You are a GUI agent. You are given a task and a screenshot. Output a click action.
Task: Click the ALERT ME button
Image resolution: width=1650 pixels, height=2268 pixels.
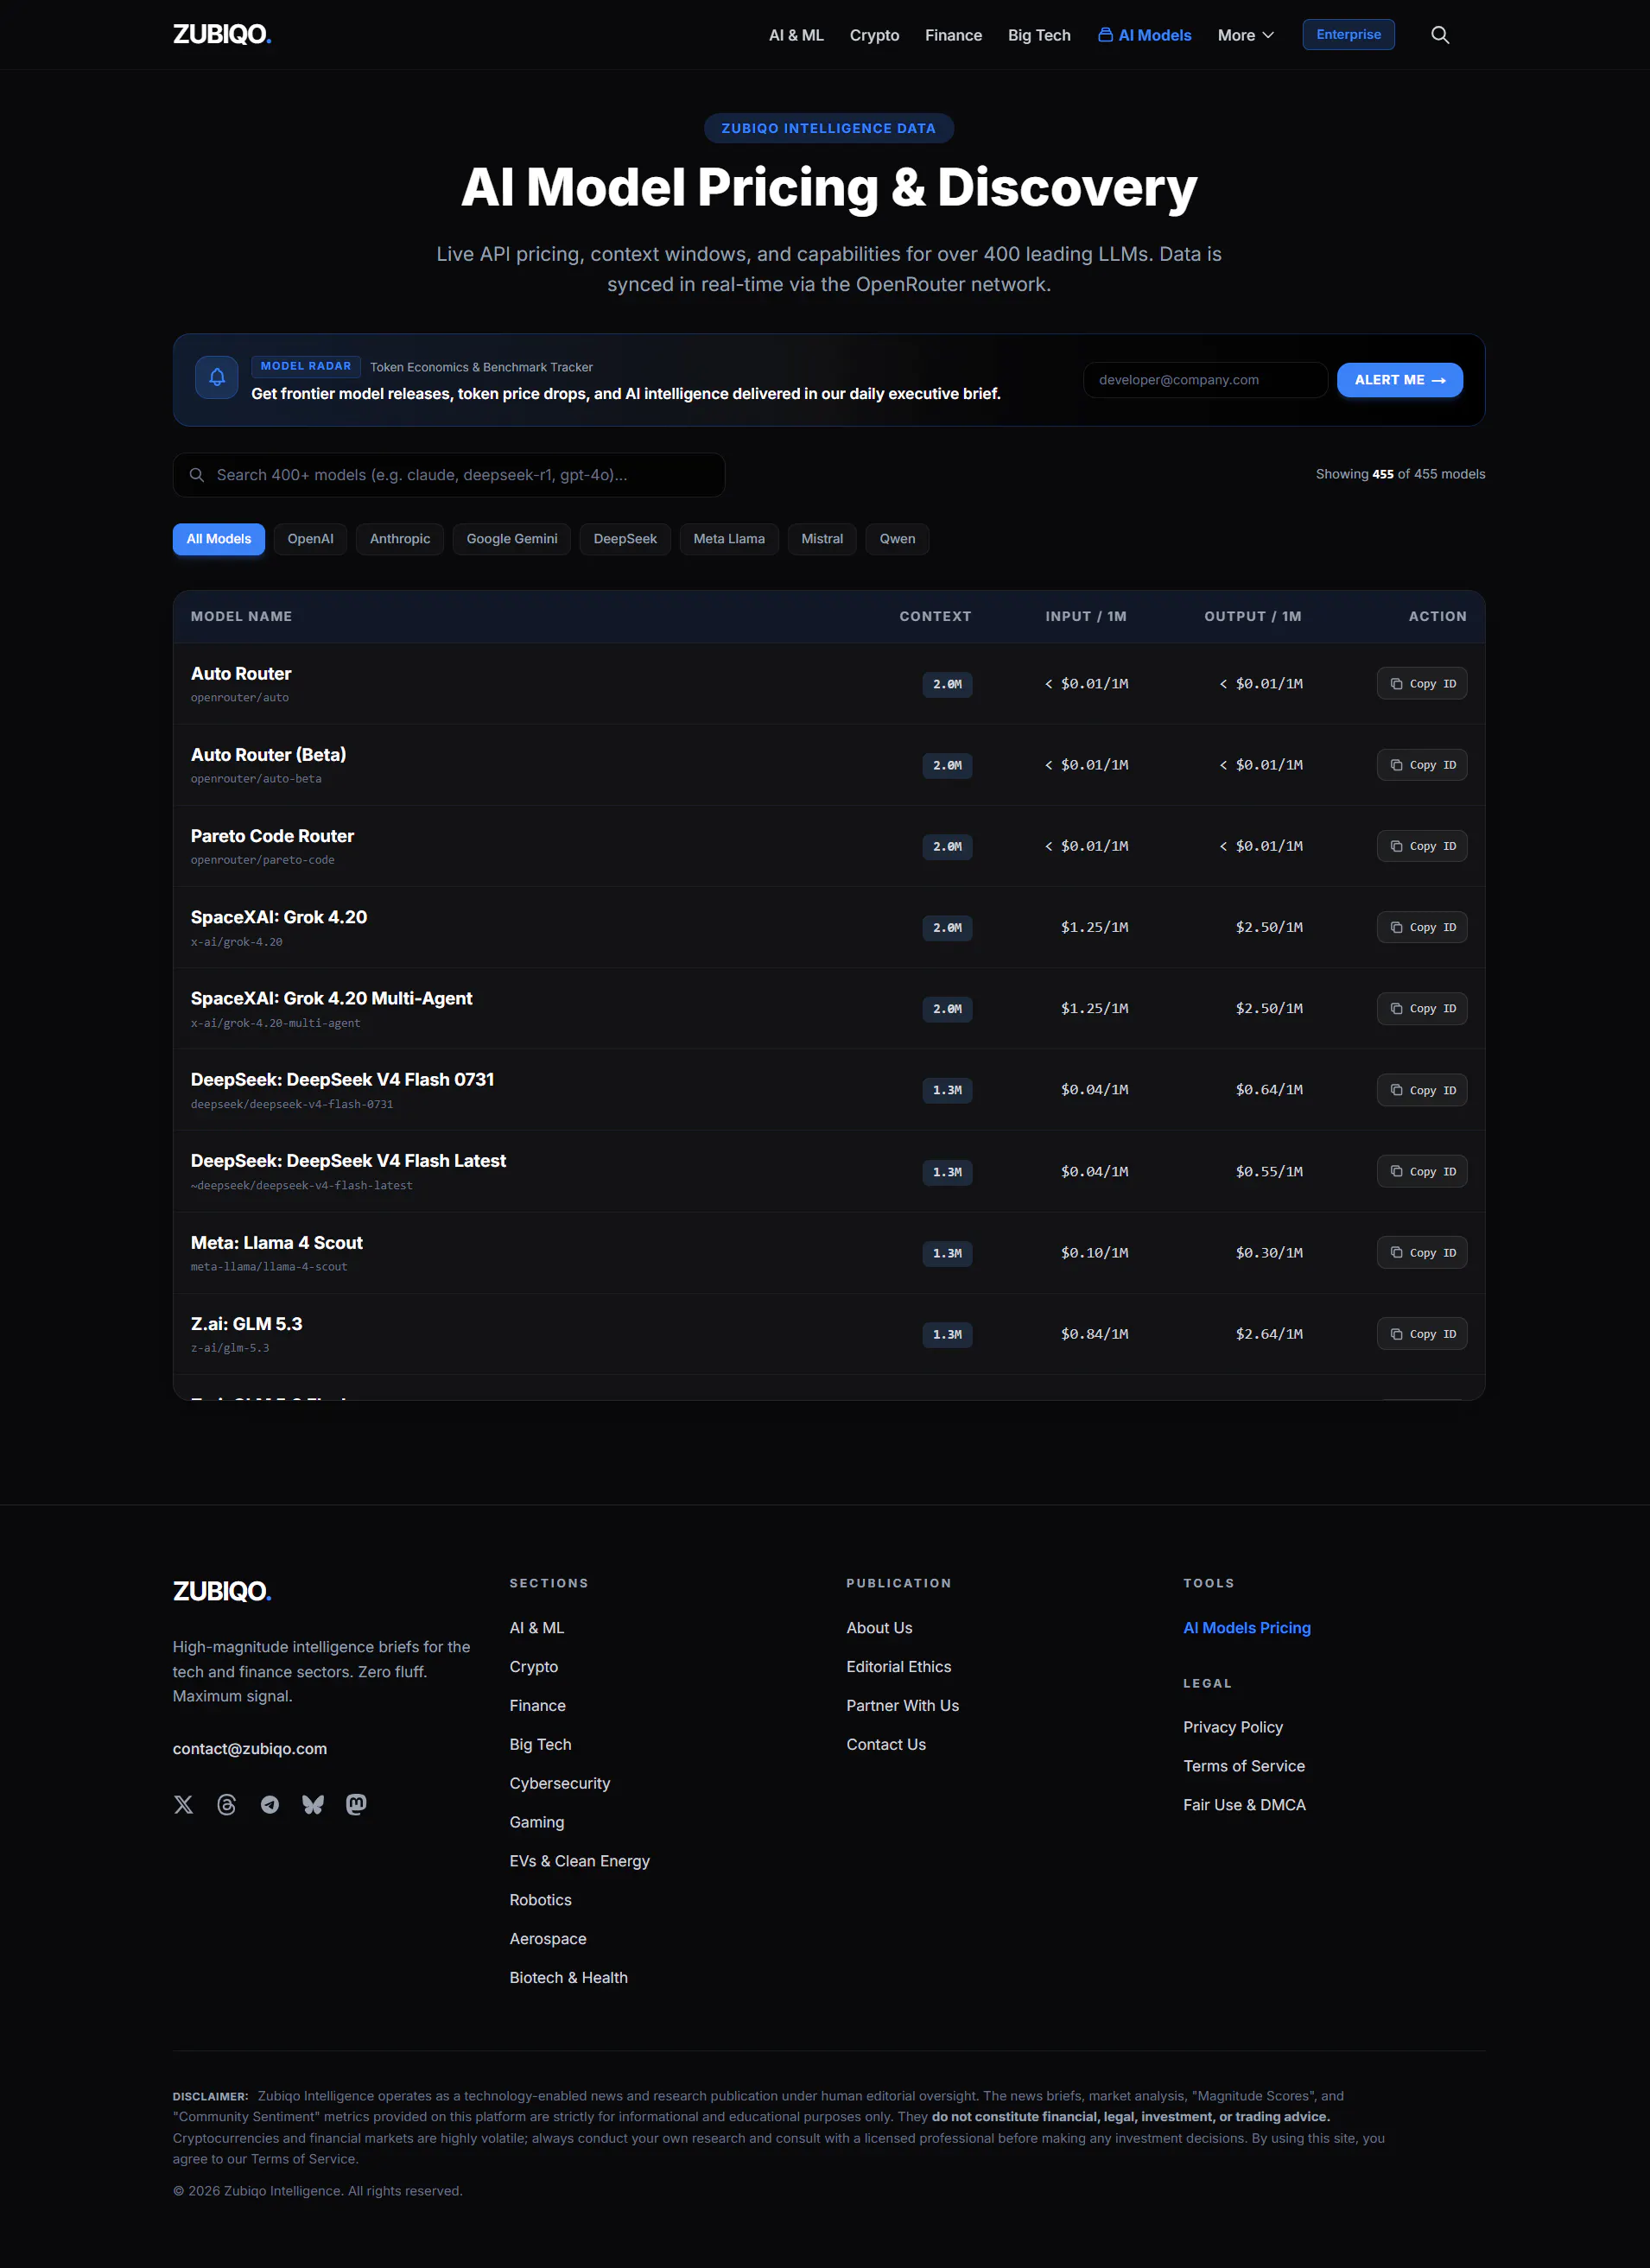tap(1400, 380)
